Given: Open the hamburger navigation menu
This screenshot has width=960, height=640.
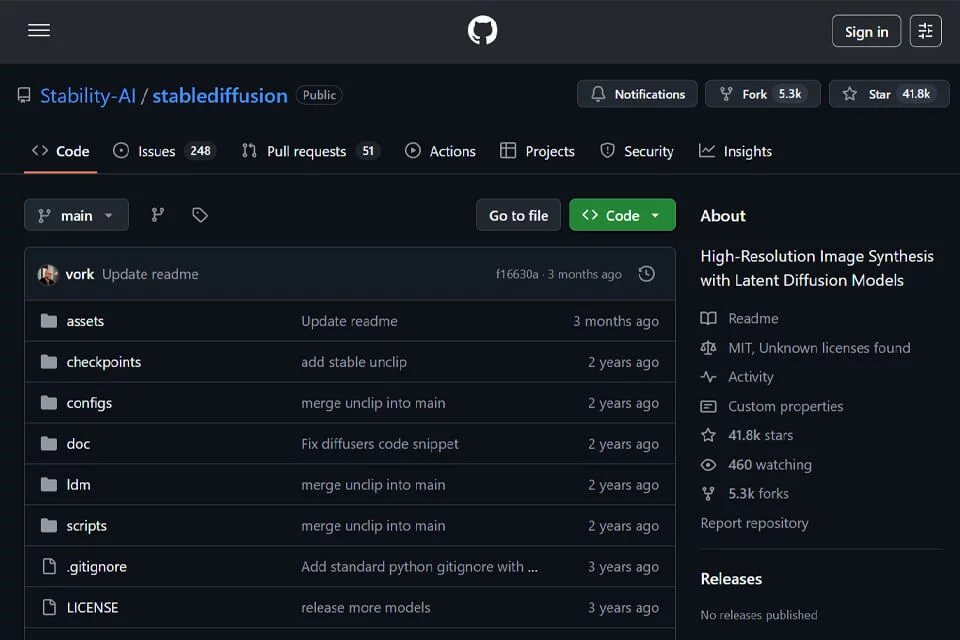Looking at the screenshot, I should coord(39,30).
